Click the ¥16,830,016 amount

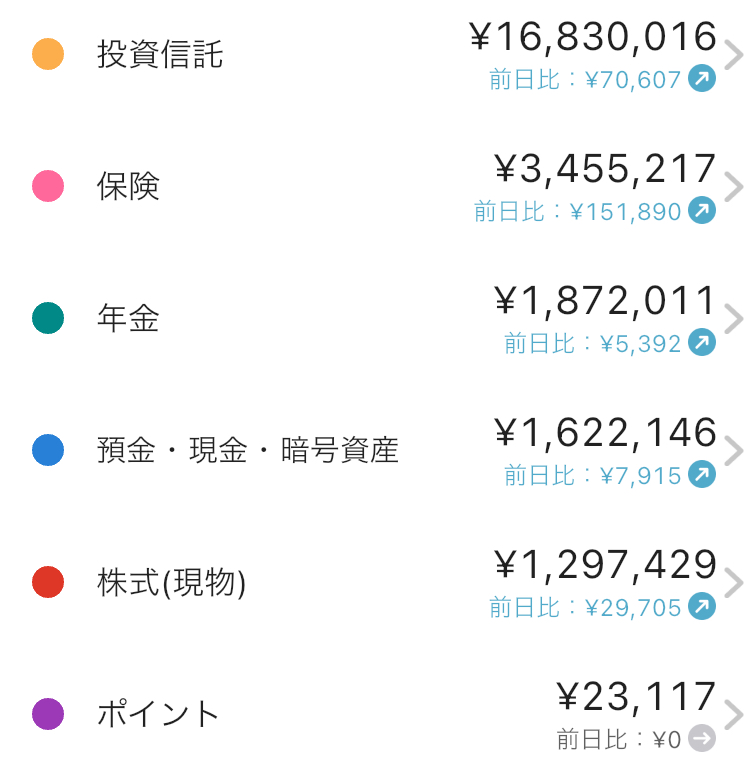click(x=593, y=37)
